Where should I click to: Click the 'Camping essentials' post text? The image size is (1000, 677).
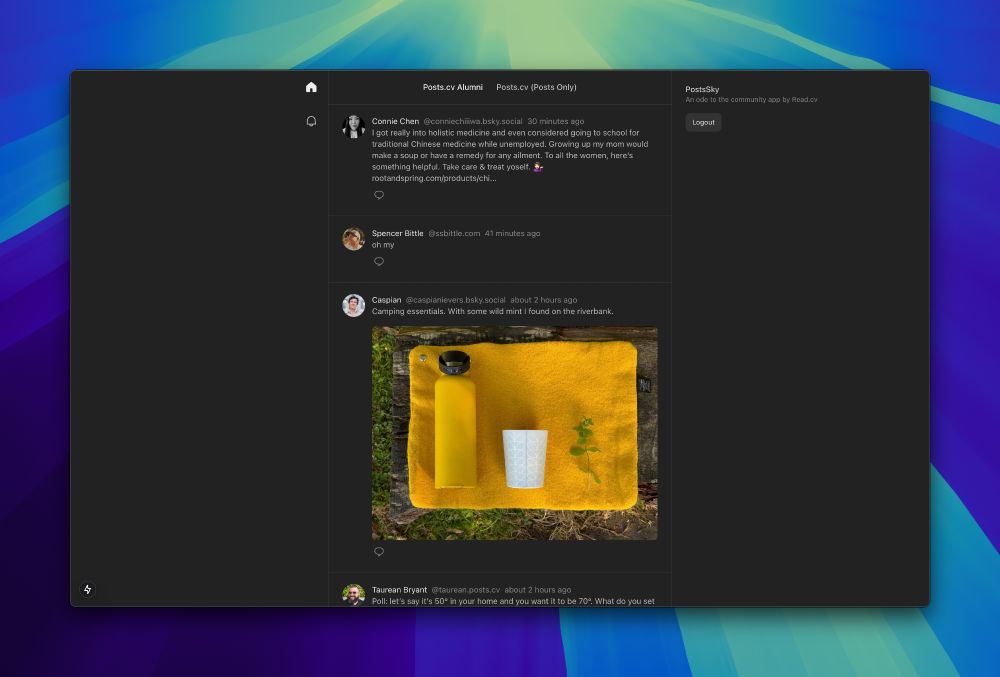492,311
